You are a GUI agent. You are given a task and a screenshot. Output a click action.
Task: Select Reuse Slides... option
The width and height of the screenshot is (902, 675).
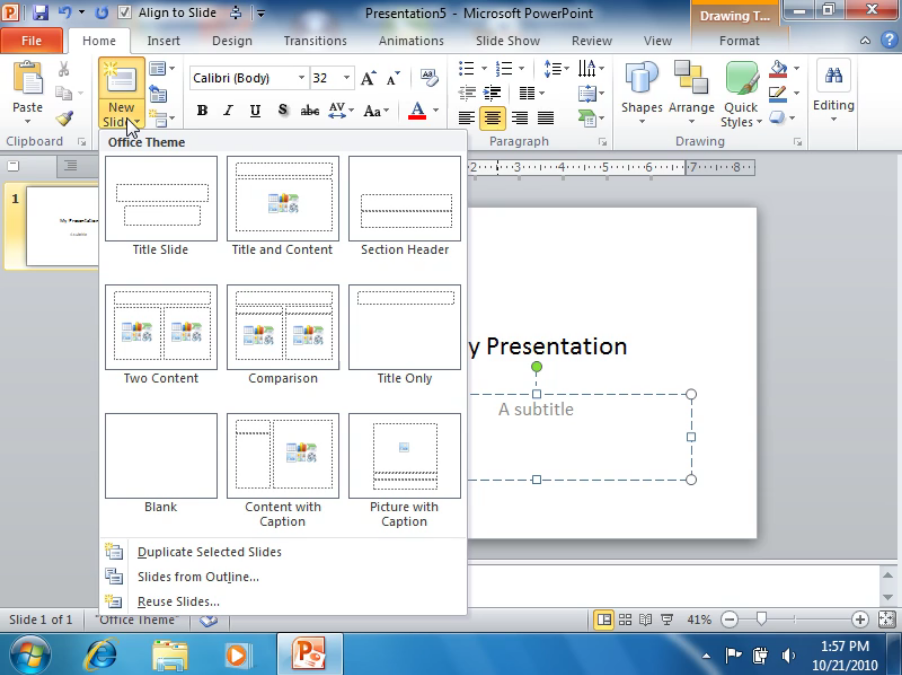(x=178, y=602)
